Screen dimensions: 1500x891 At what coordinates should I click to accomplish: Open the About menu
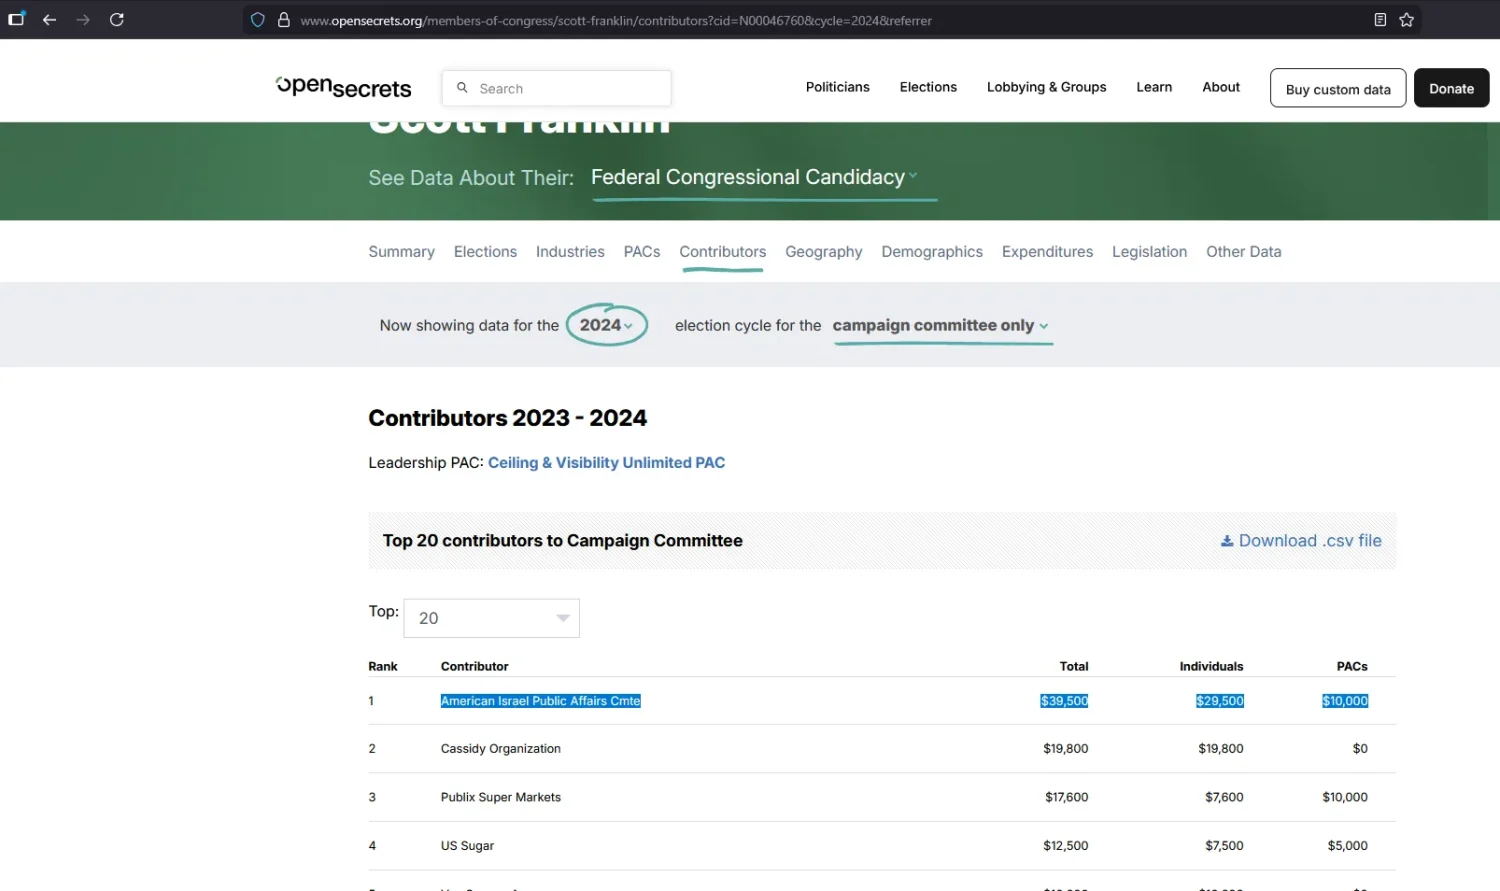click(1221, 87)
